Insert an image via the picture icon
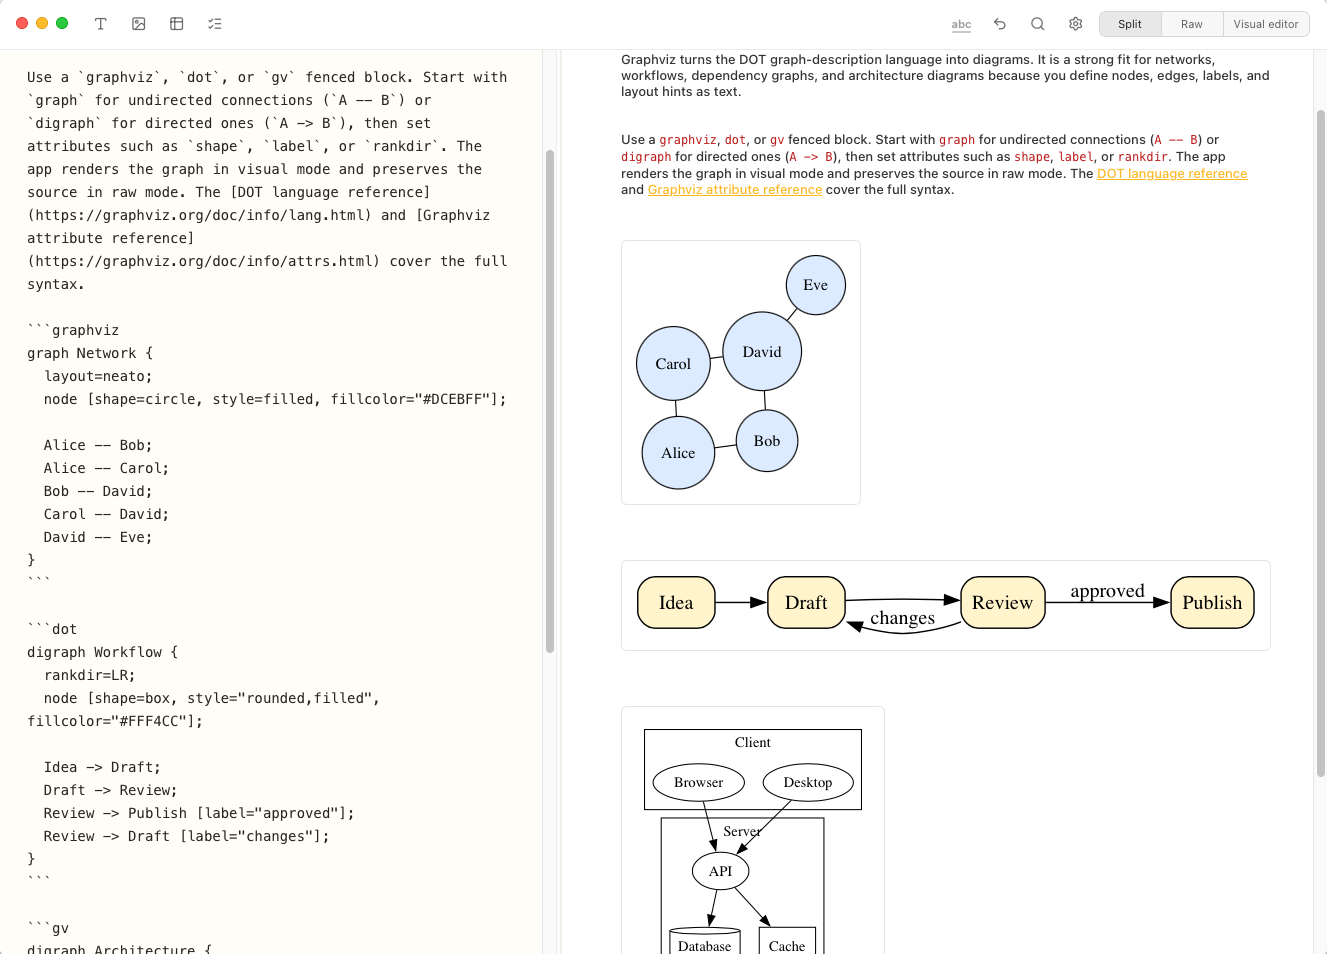Viewport: 1327px width, 954px height. pos(139,24)
